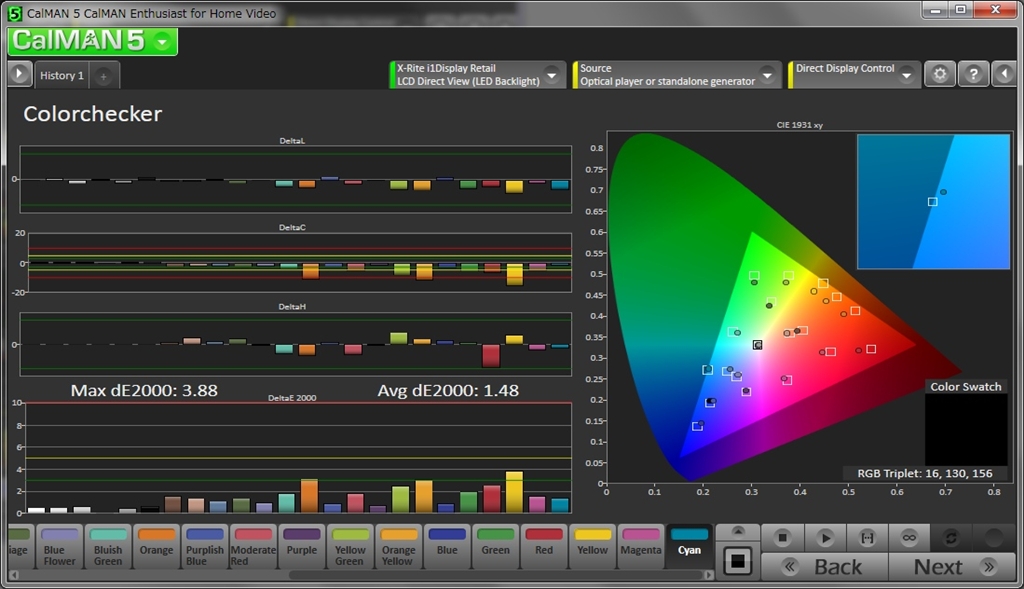Click the DeltaL chart title
This screenshot has height=589, width=1024.
pyautogui.click(x=292, y=140)
